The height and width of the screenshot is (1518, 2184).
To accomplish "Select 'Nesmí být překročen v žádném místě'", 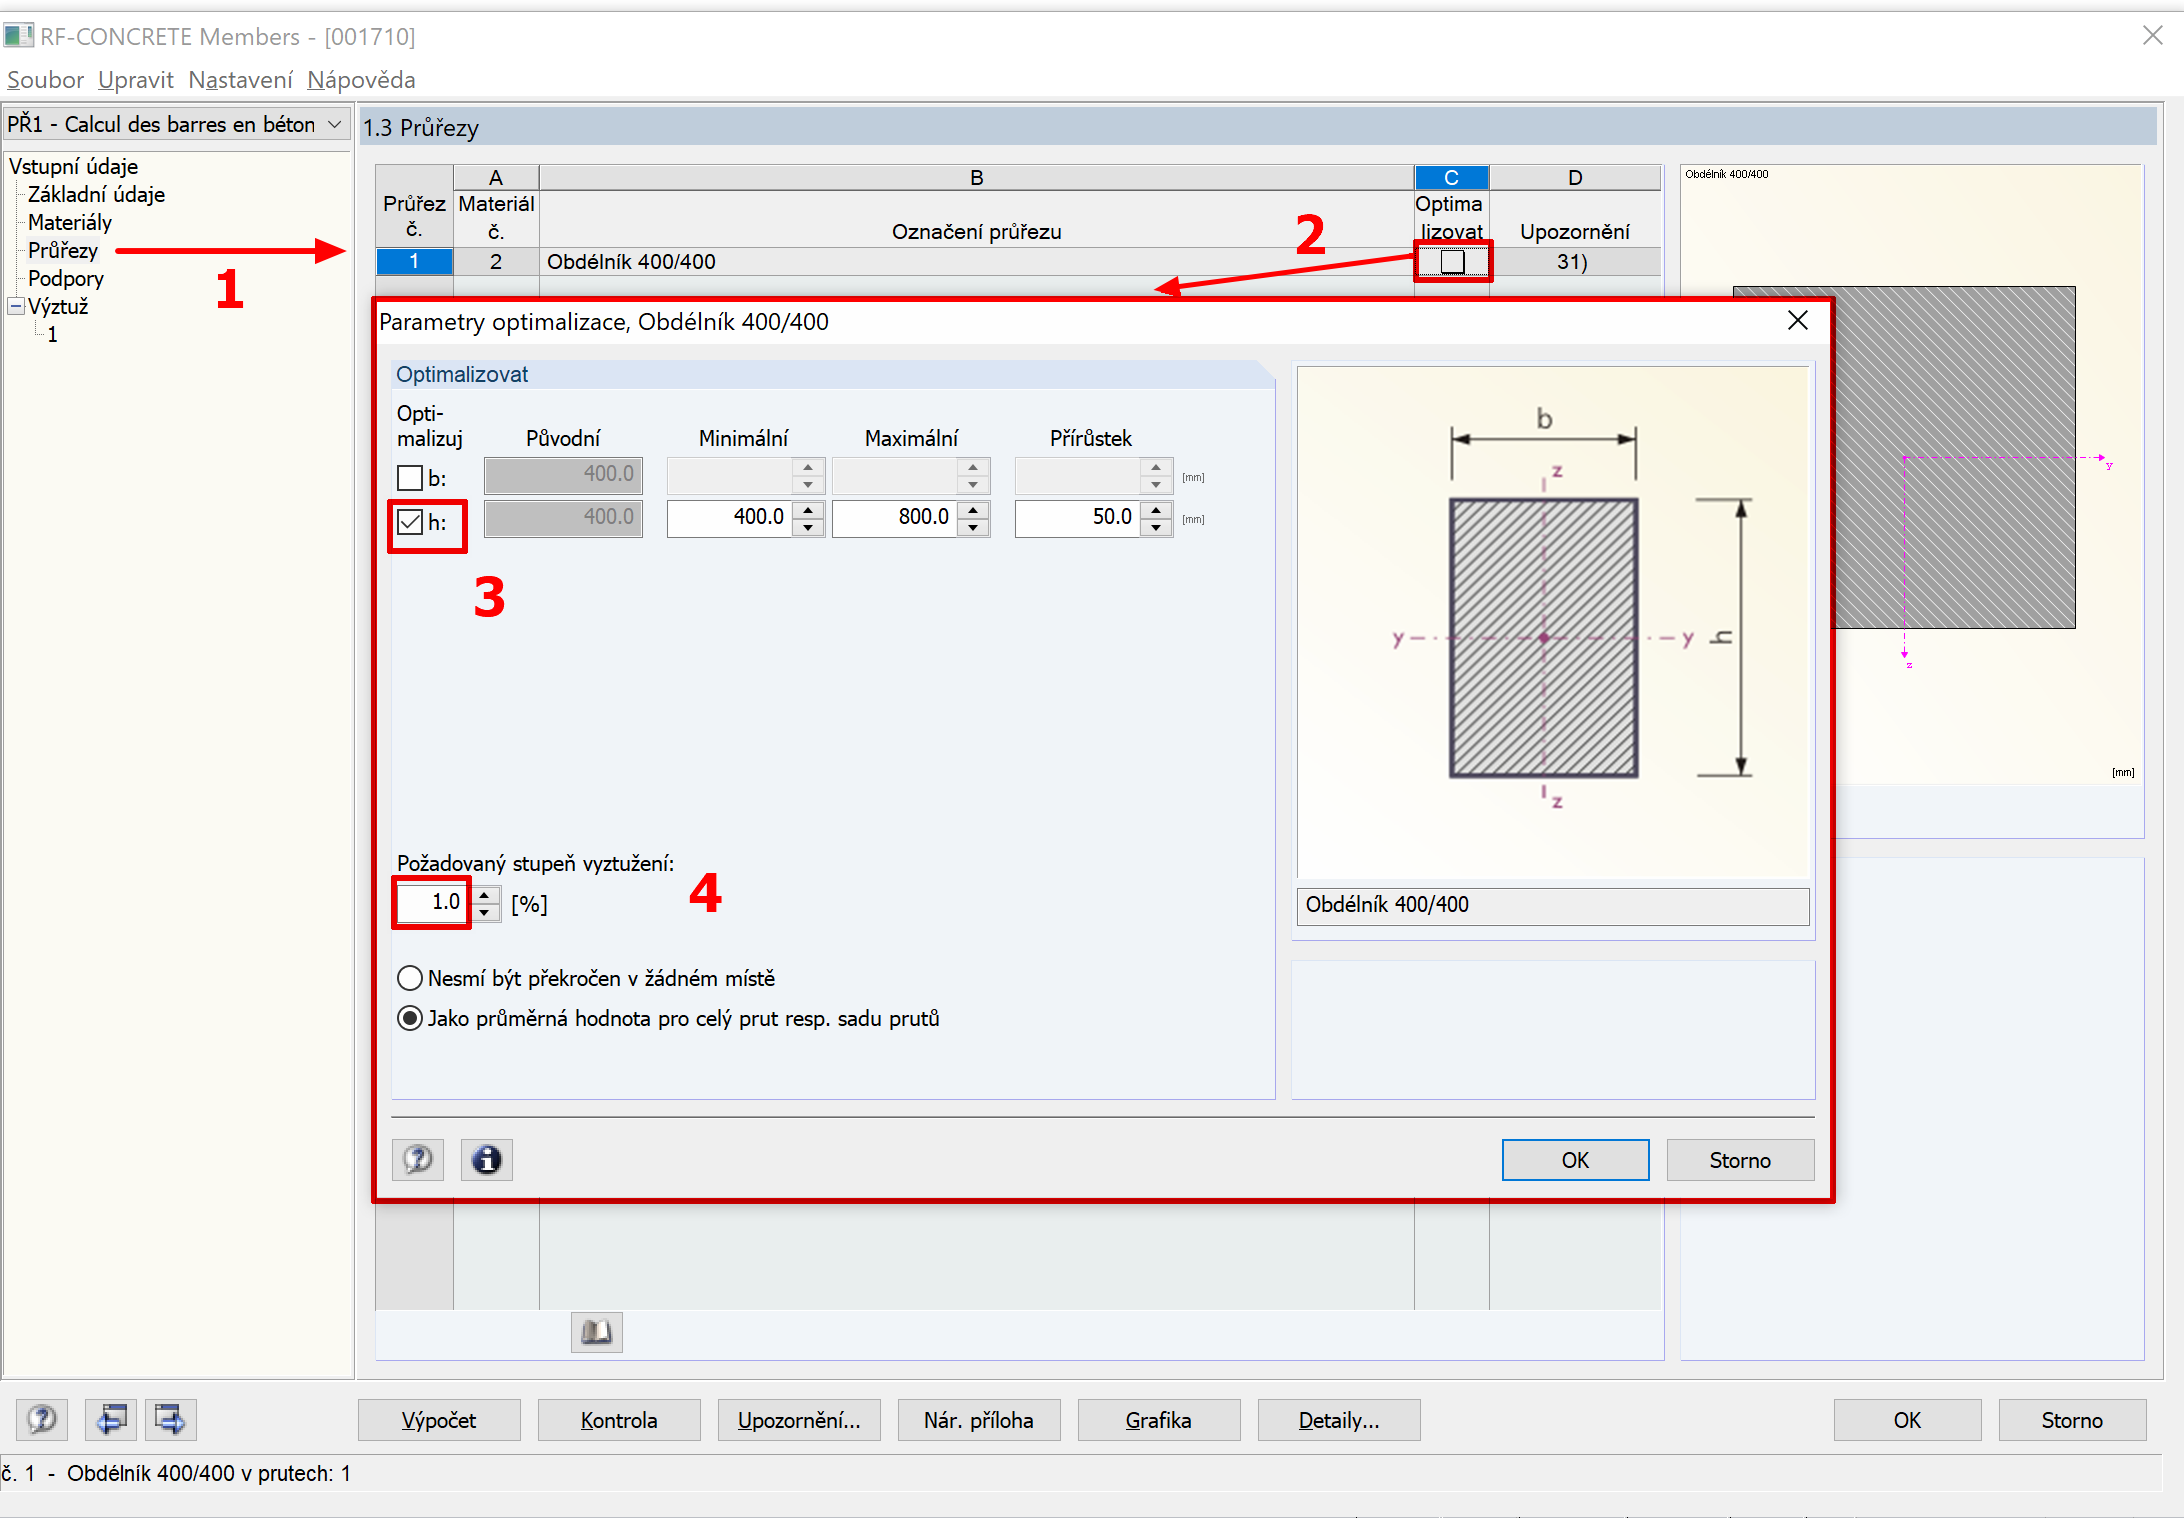I will coord(410,977).
